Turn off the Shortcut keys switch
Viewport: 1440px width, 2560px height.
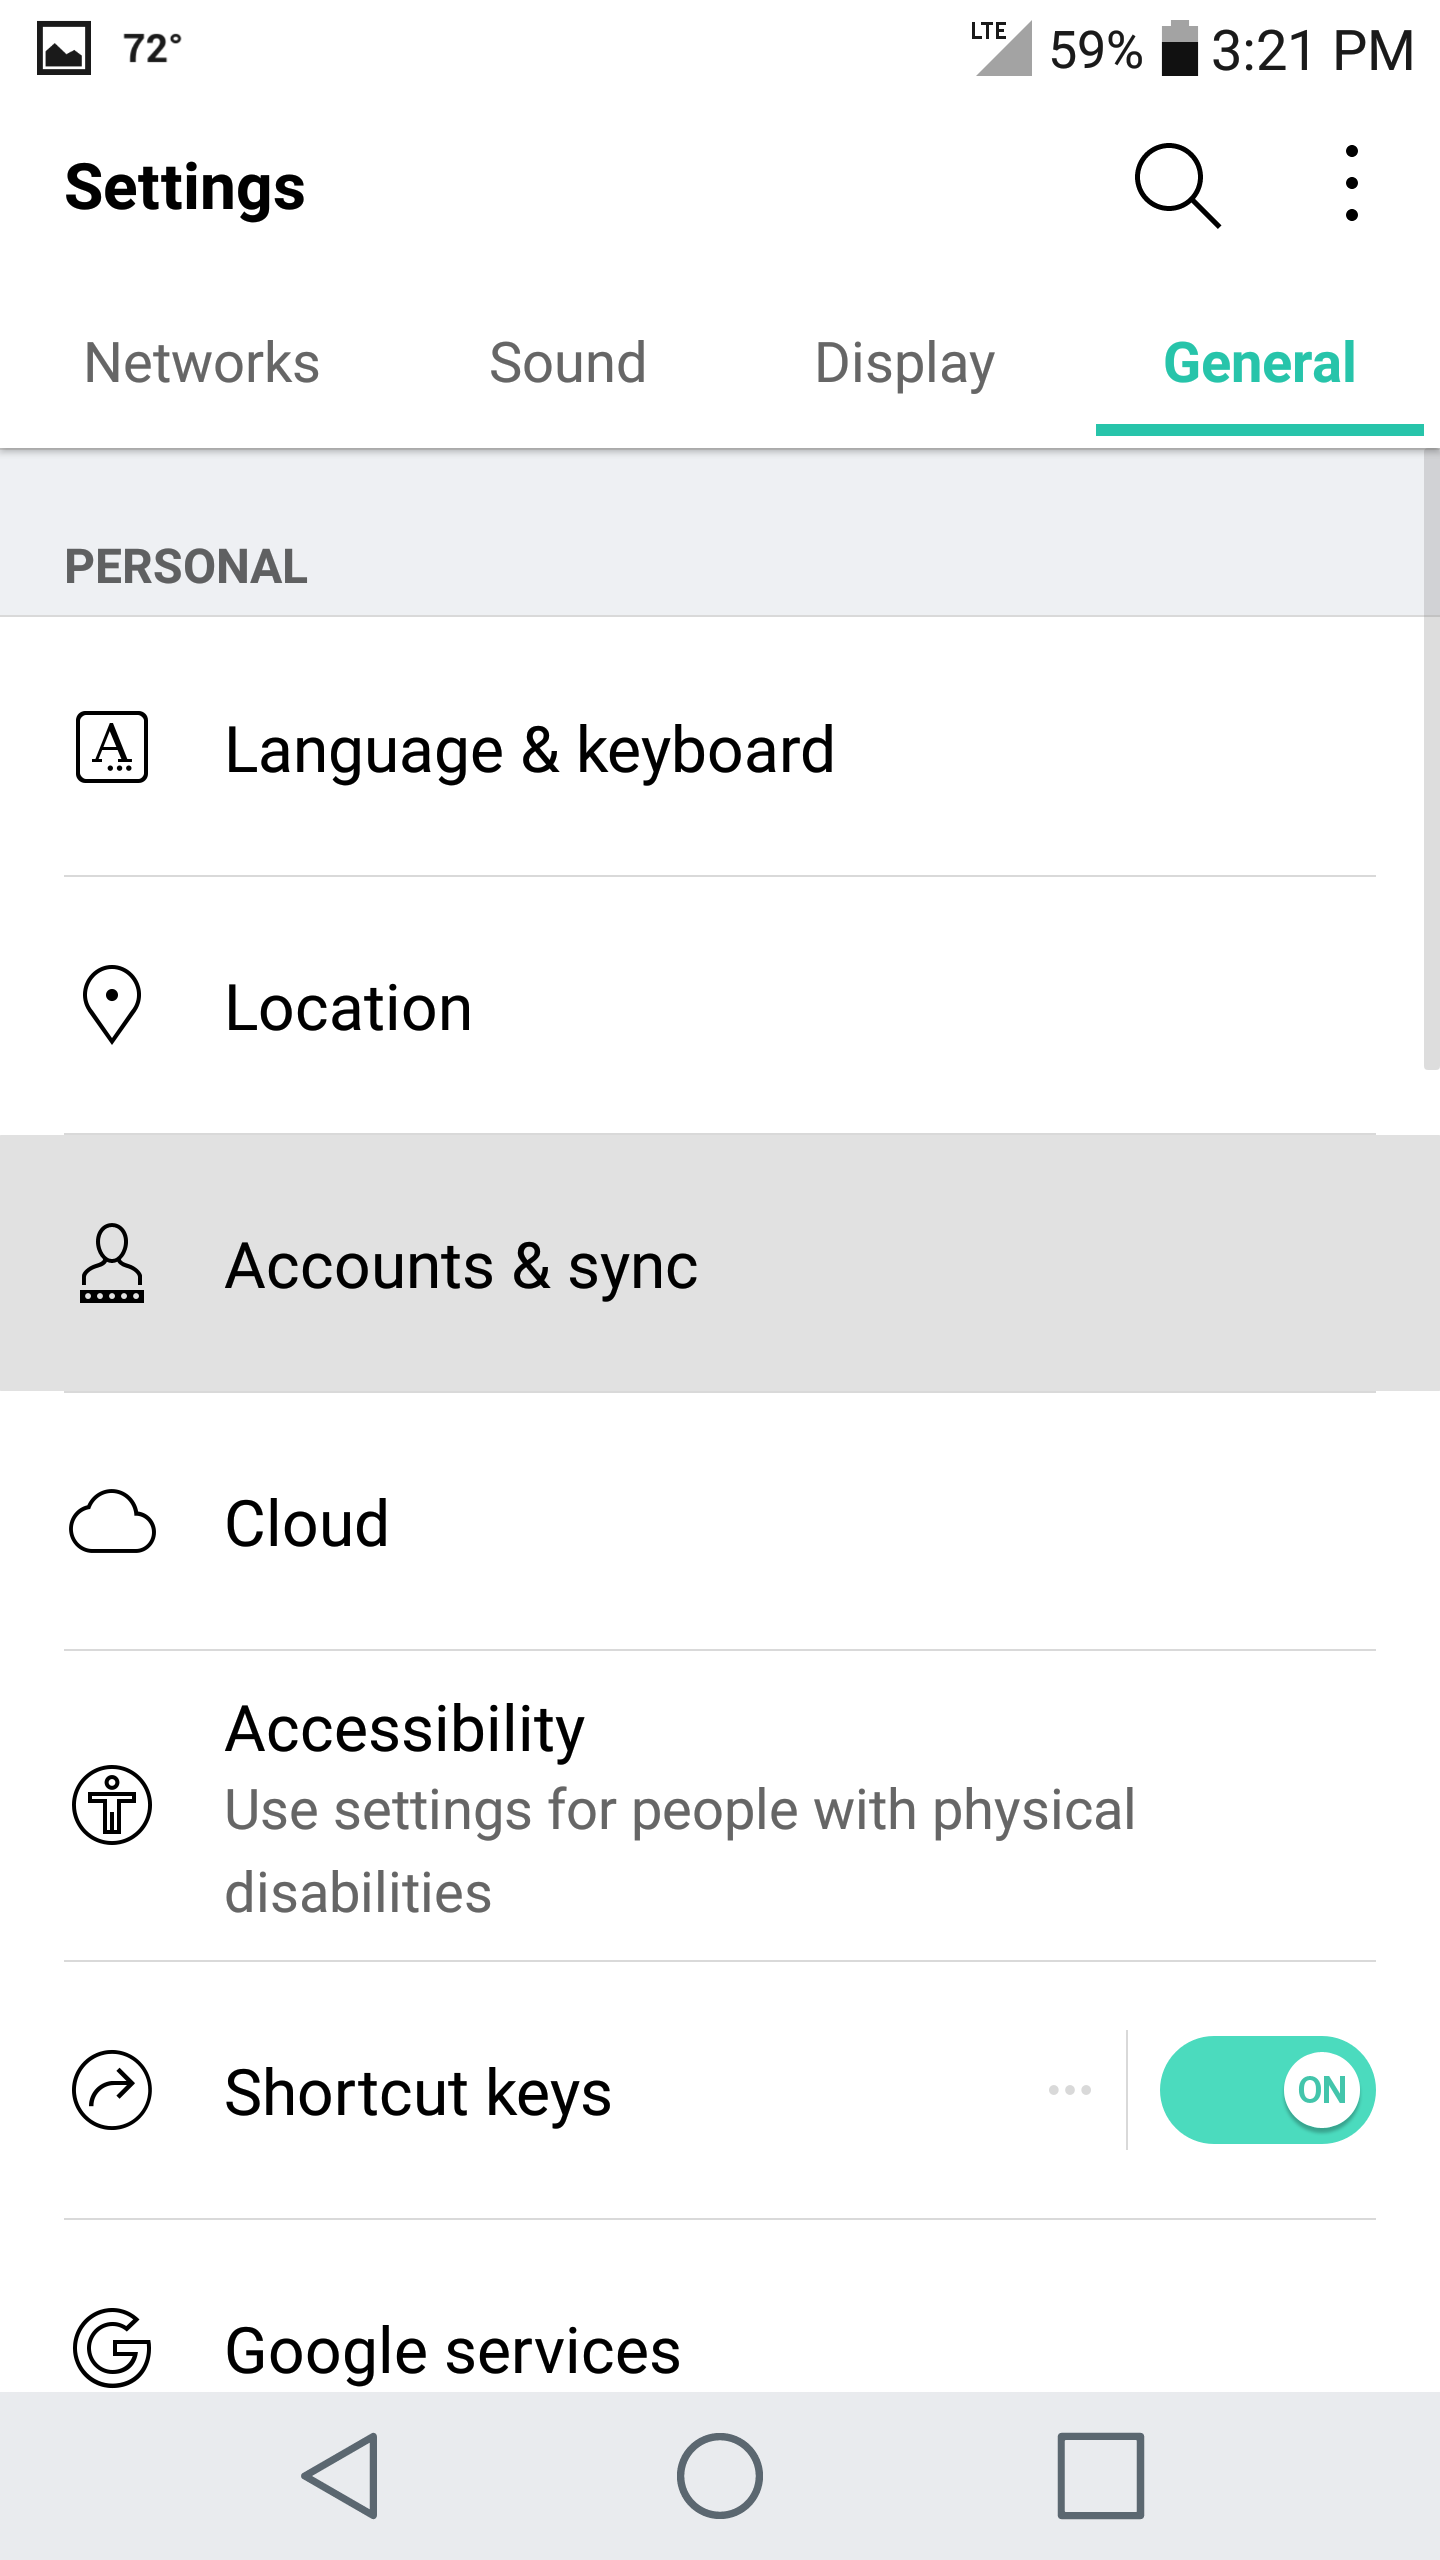(1266, 2090)
